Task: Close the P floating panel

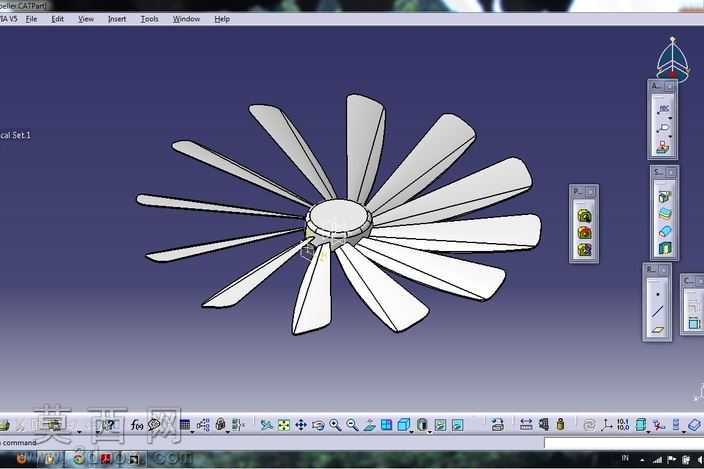Action: tap(591, 192)
